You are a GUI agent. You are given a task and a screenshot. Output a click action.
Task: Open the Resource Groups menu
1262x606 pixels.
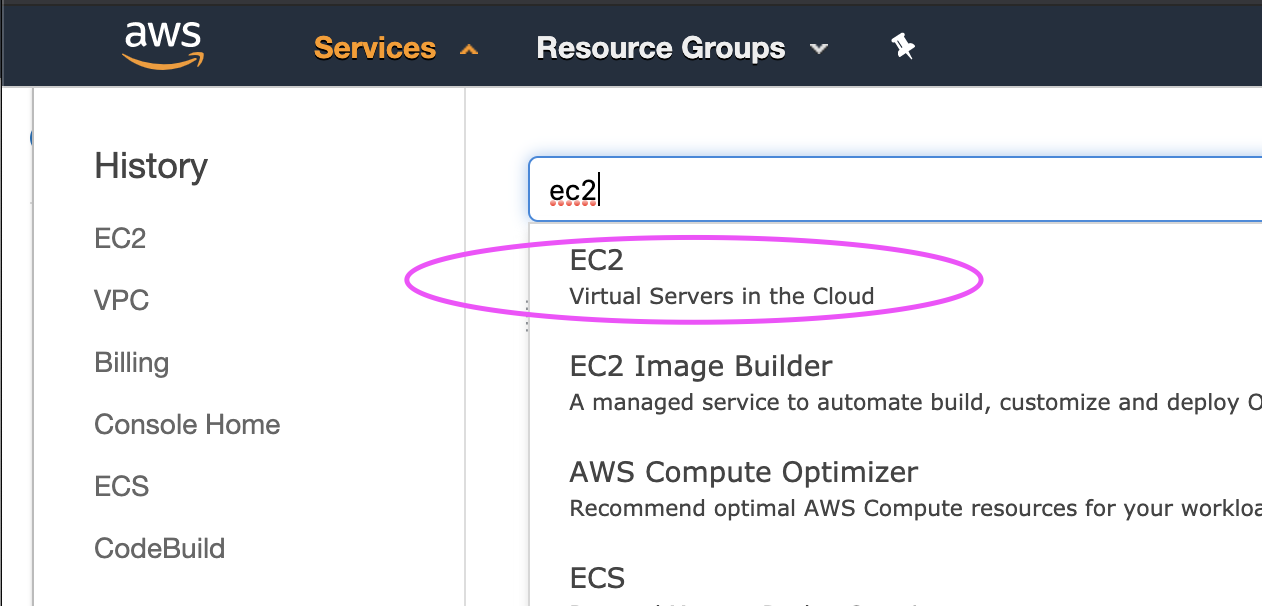[x=660, y=48]
